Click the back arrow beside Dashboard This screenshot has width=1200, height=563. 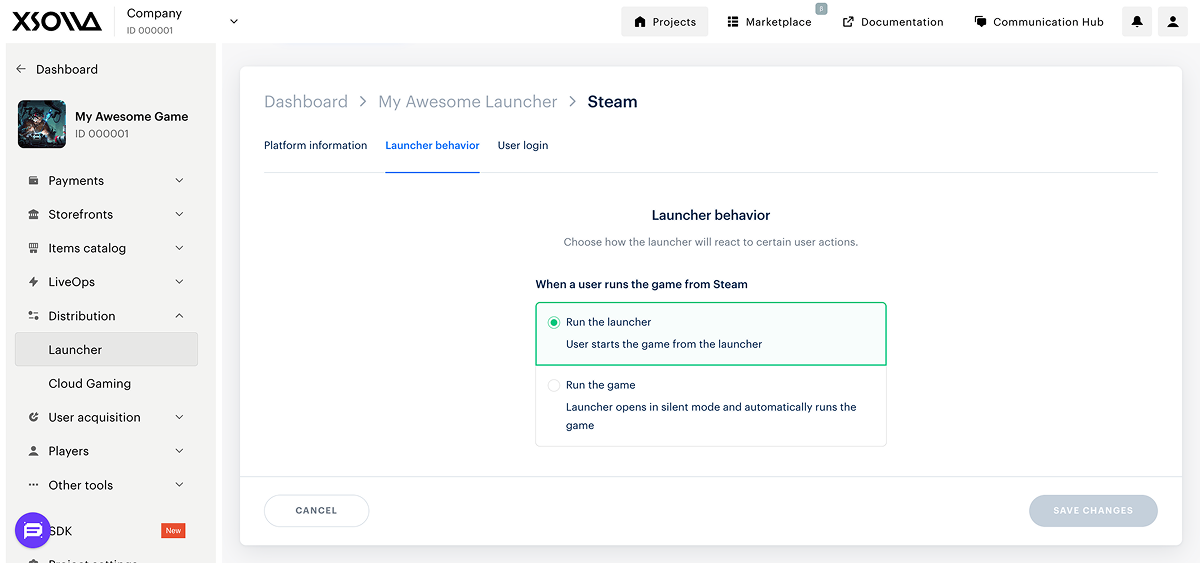pos(22,69)
